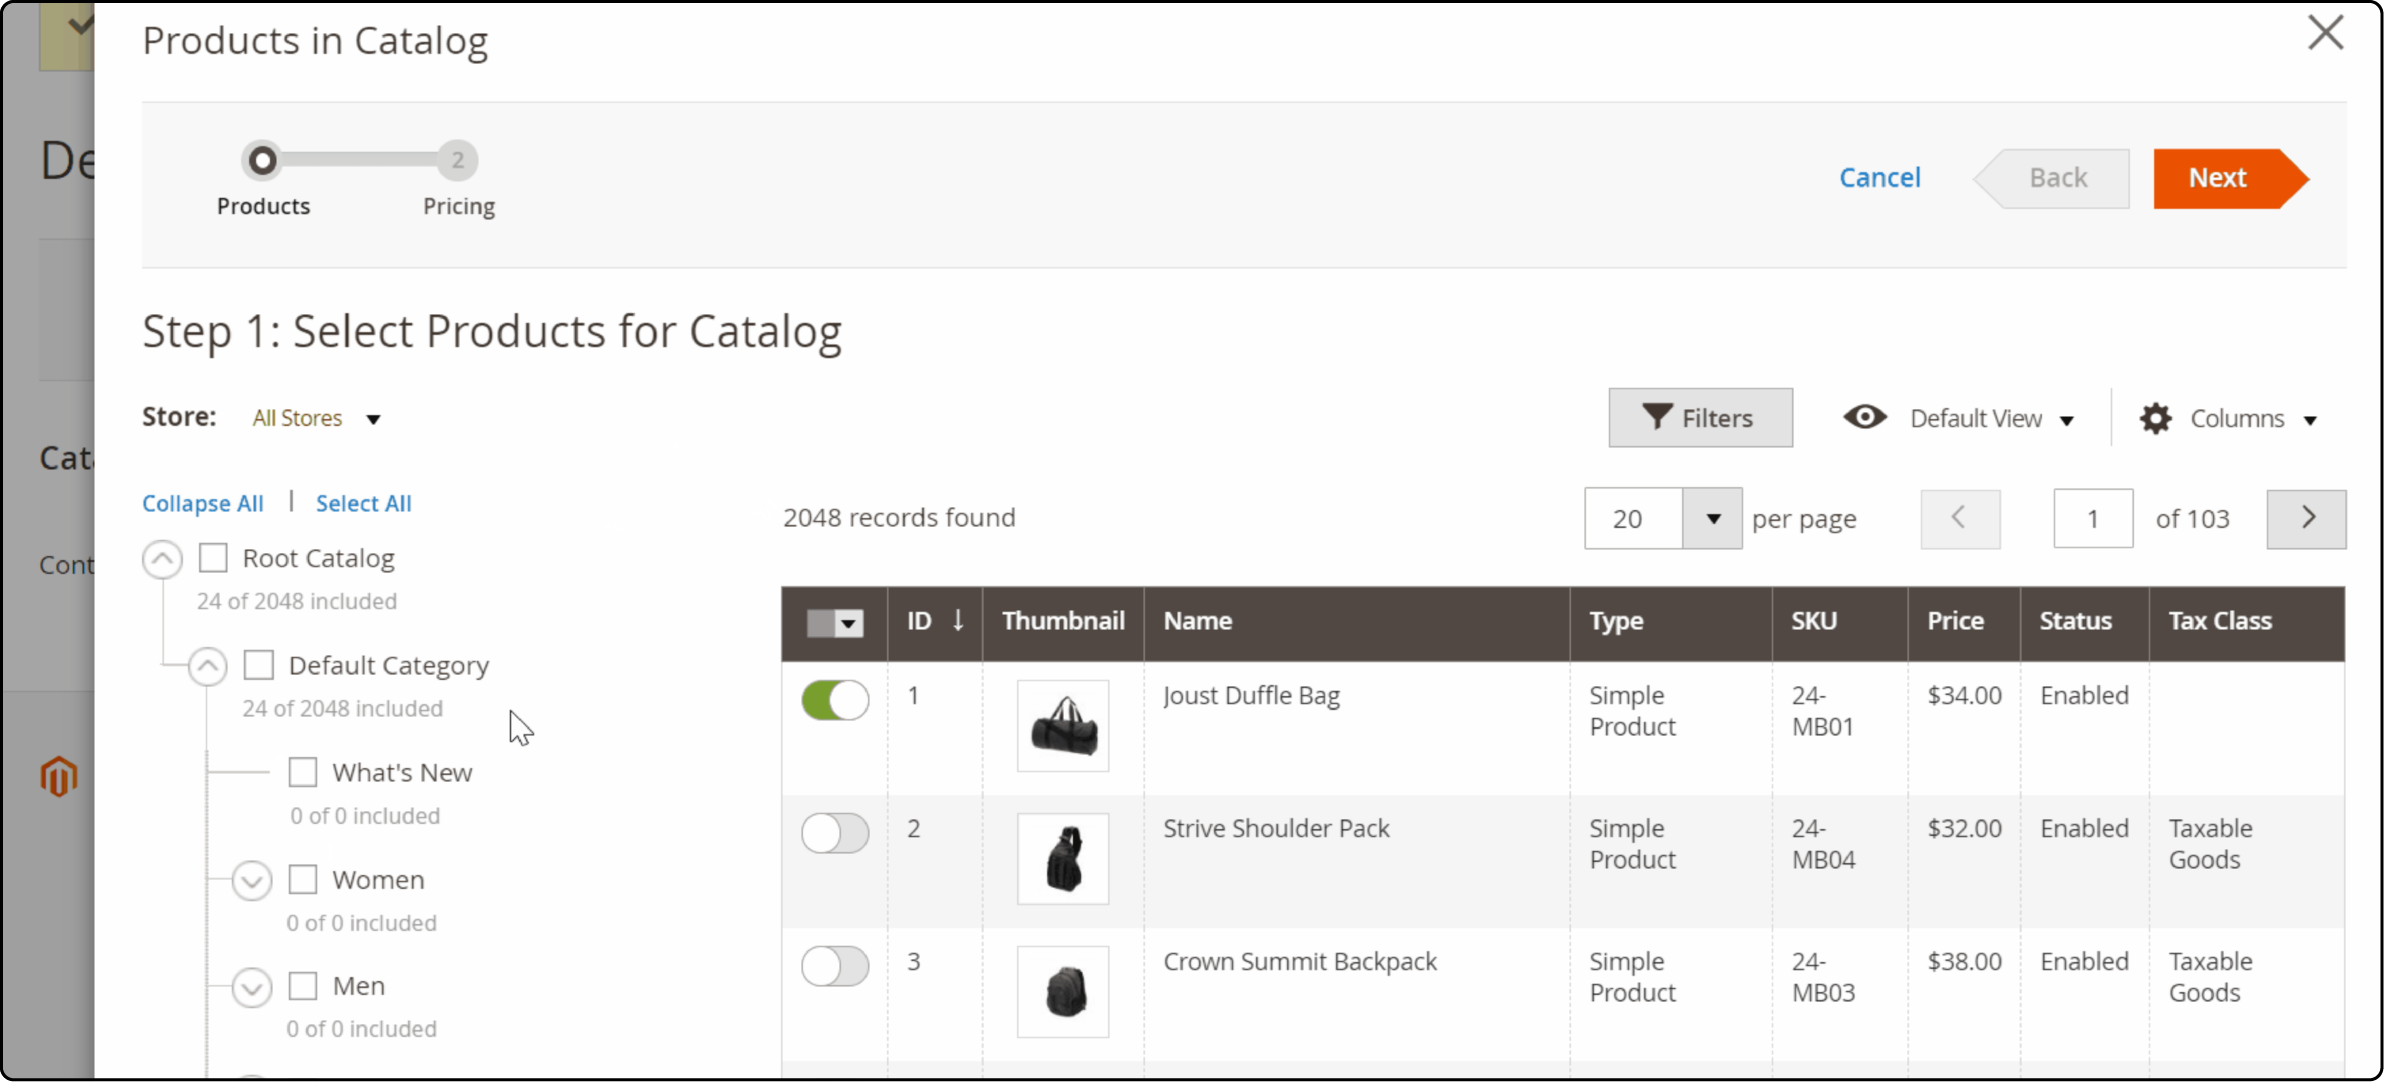
Task: Click the Select All link
Action: pos(363,503)
